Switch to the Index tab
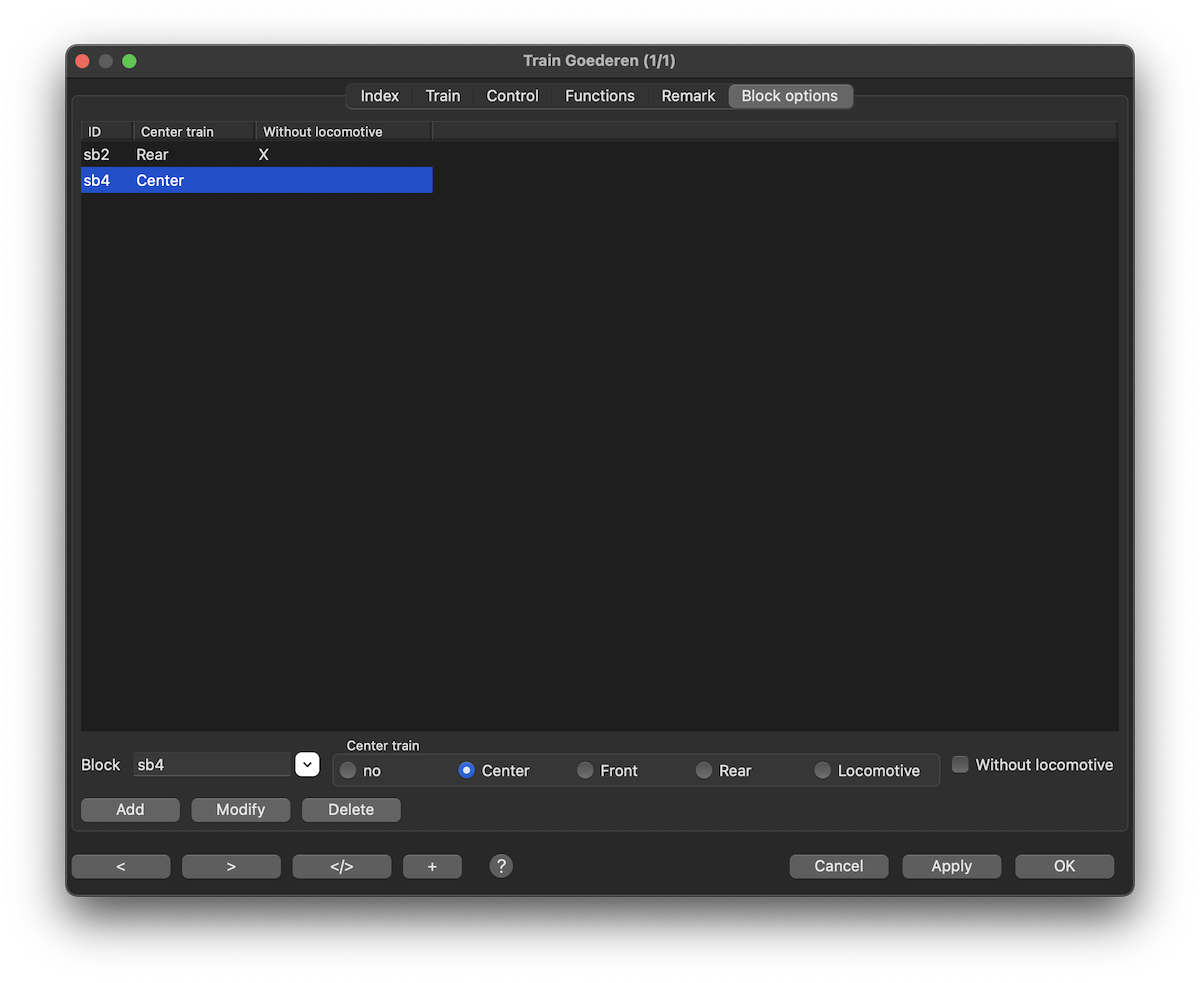This screenshot has width=1200, height=983. tap(379, 96)
